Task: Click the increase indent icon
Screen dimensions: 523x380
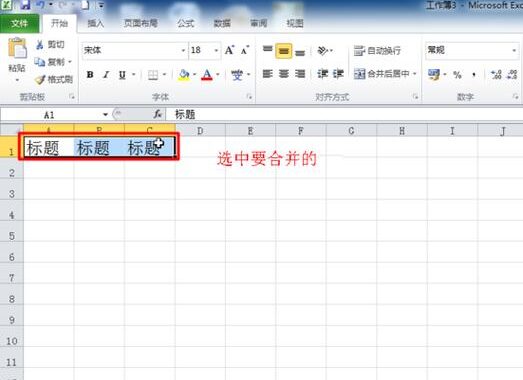Action: click(x=338, y=74)
